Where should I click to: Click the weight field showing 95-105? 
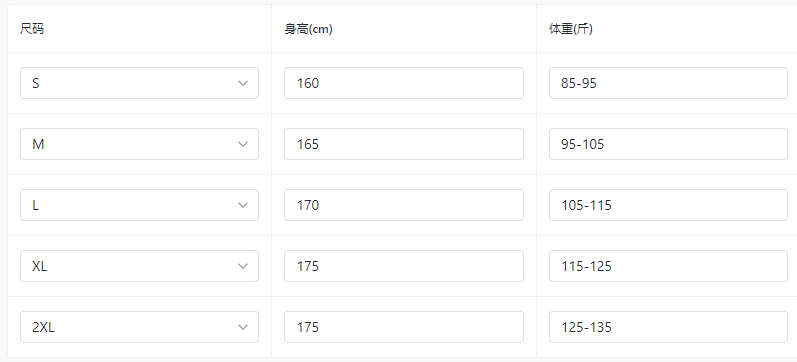[668, 144]
